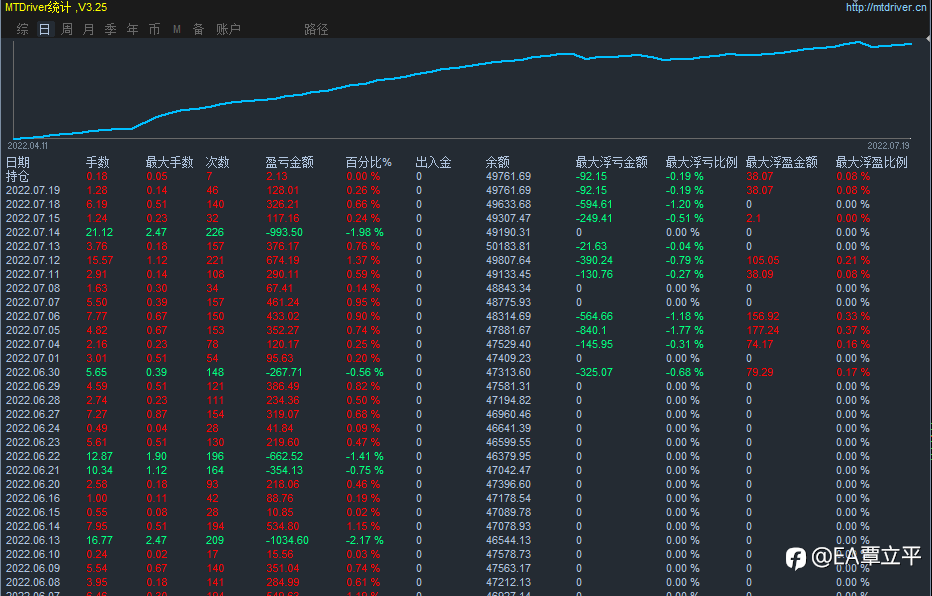Open the M tab
Viewport: 932px width, 596px height.
pos(177,29)
